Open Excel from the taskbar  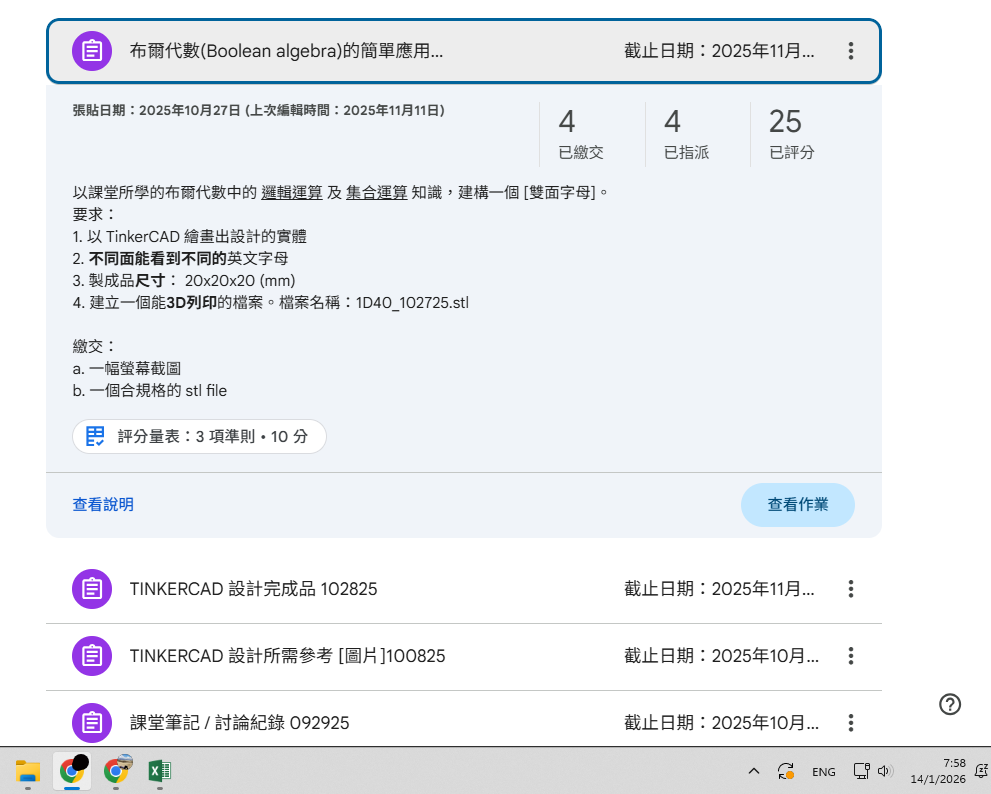pyautogui.click(x=159, y=771)
